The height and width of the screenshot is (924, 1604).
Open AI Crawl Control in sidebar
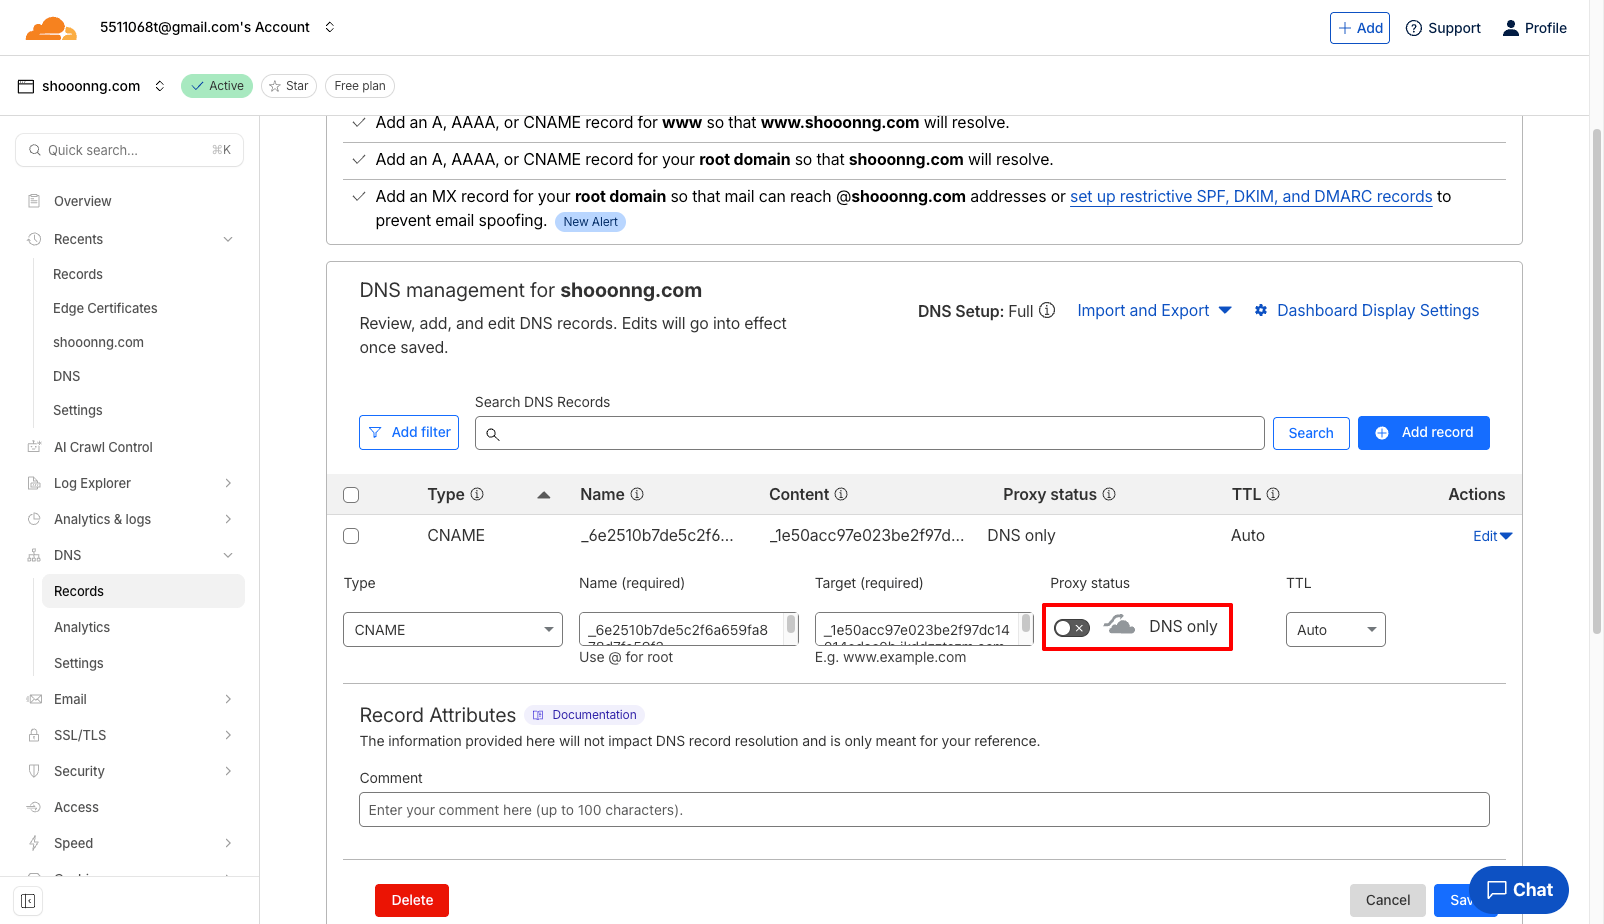(x=103, y=447)
